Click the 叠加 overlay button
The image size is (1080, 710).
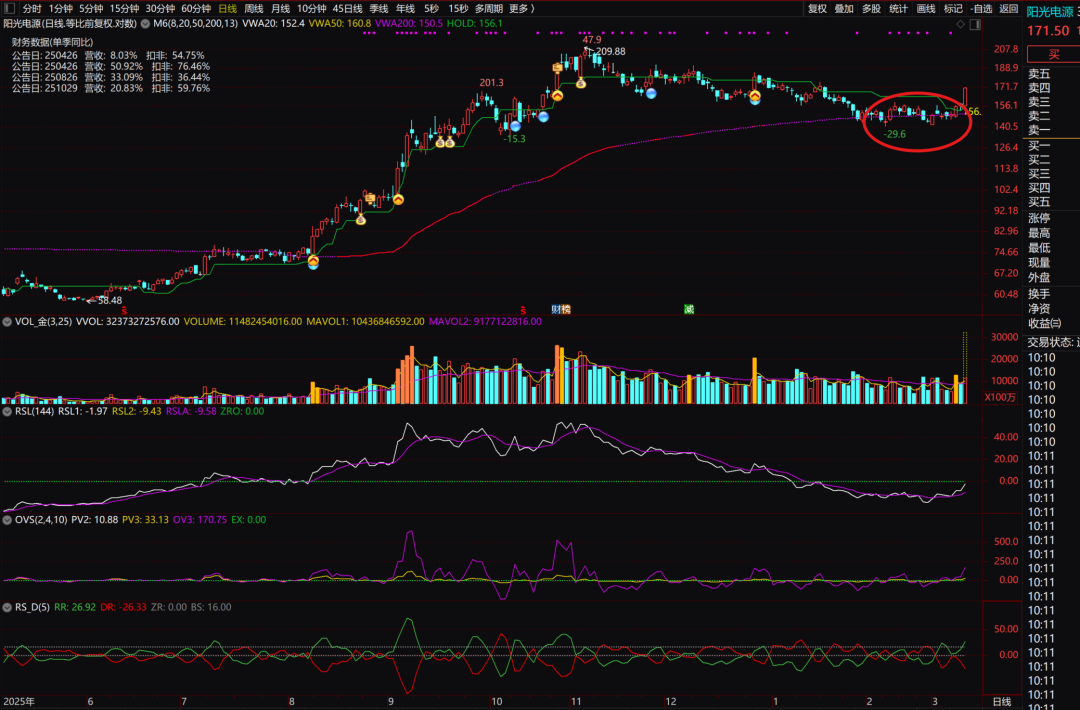point(844,8)
